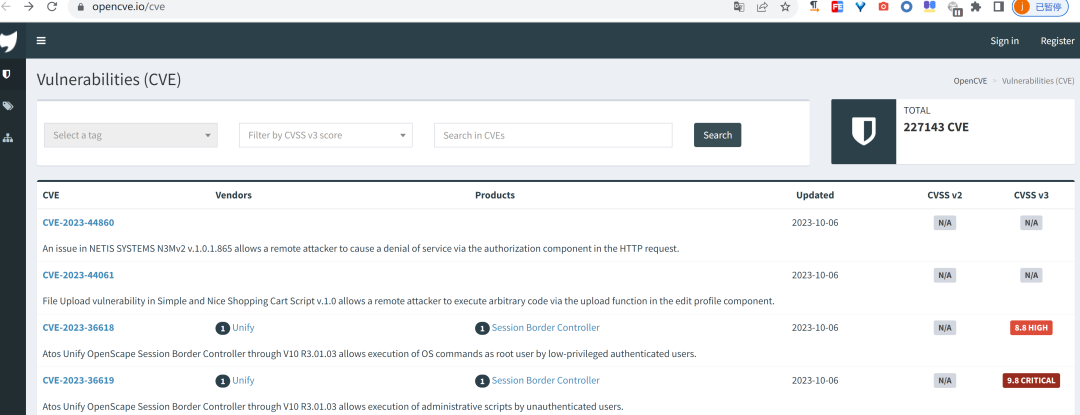This screenshot has width=1080, height=415.
Task: Focus the Search in CVEs field
Action: tap(553, 135)
